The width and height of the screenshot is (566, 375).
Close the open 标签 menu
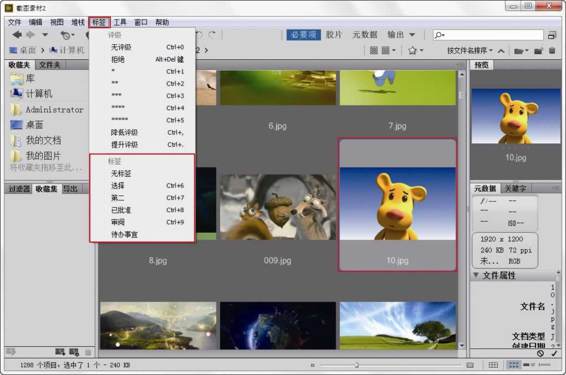click(x=99, y=22)
